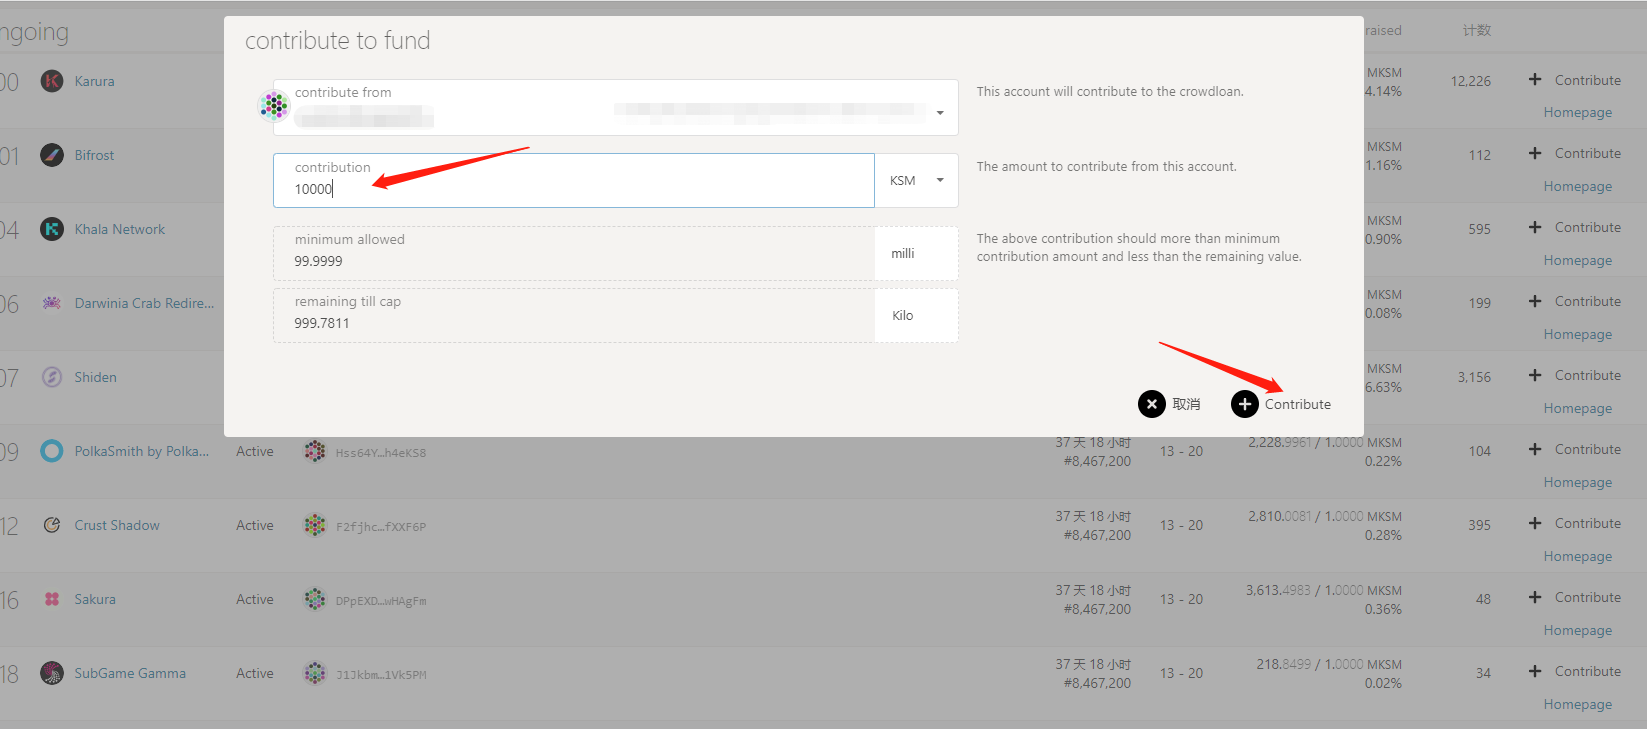
Task: Confirm with the dialog Contribute button
Action: click(1282, 404)
